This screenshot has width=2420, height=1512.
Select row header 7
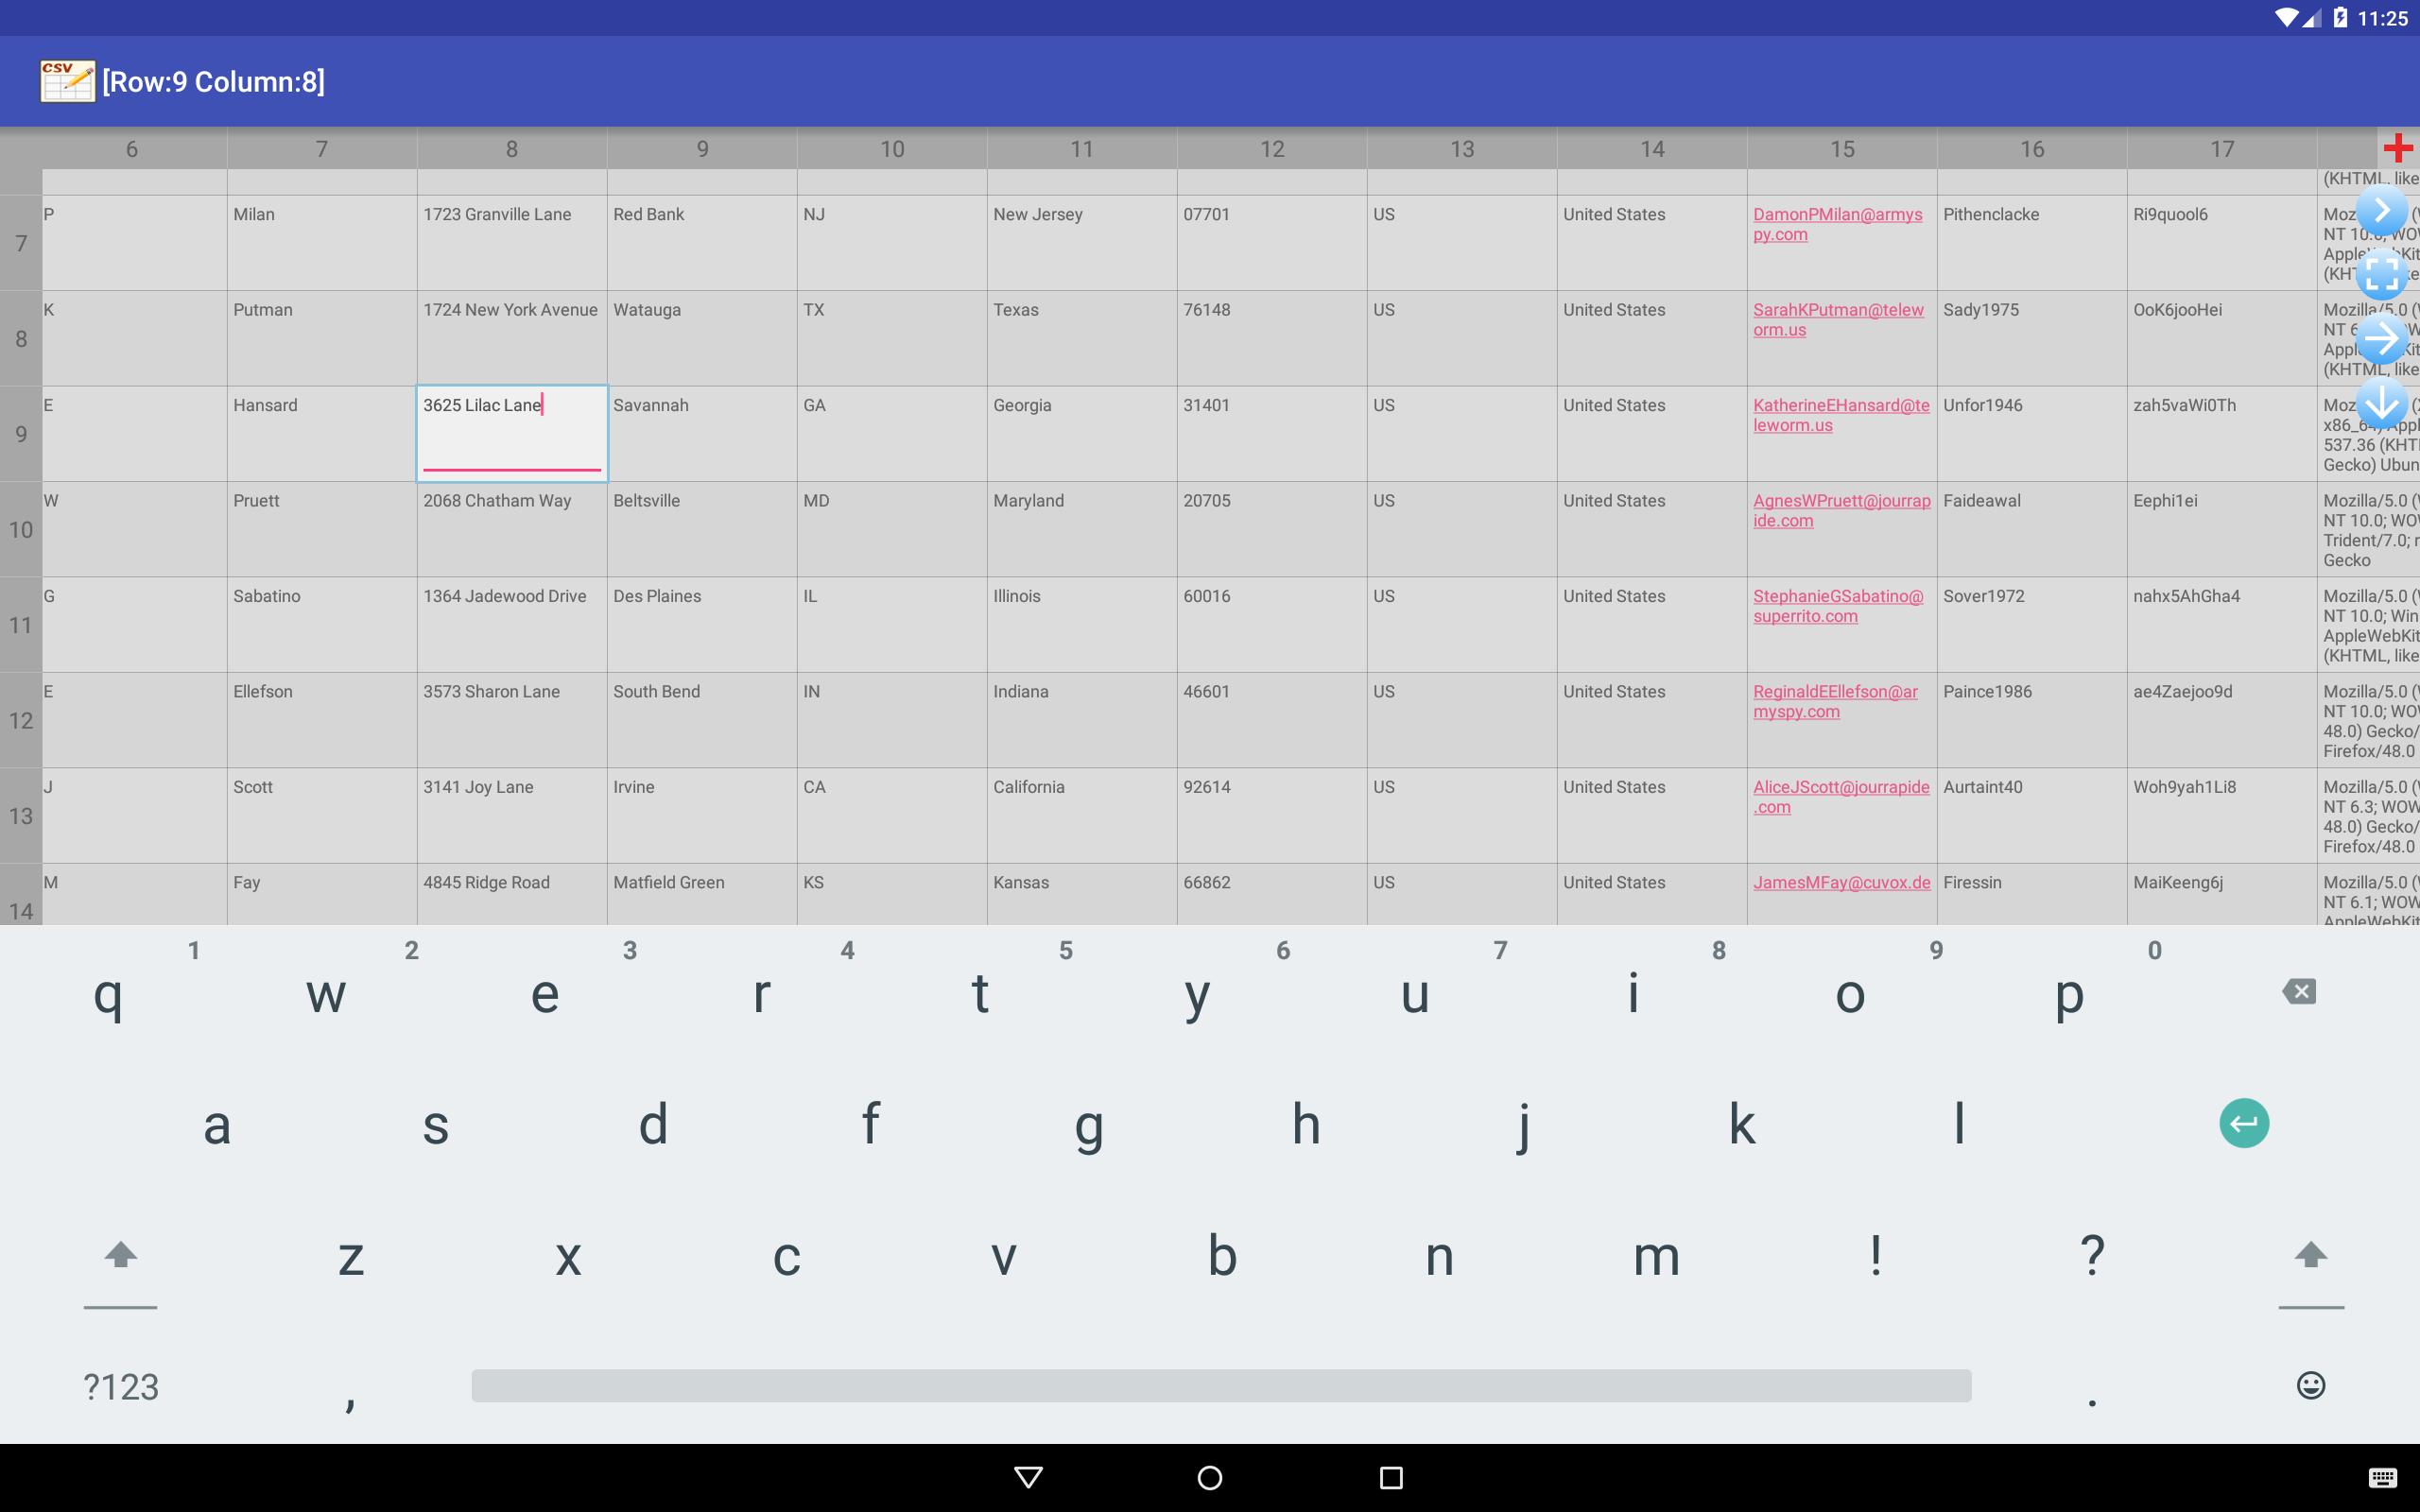click(x=21, y=243)
